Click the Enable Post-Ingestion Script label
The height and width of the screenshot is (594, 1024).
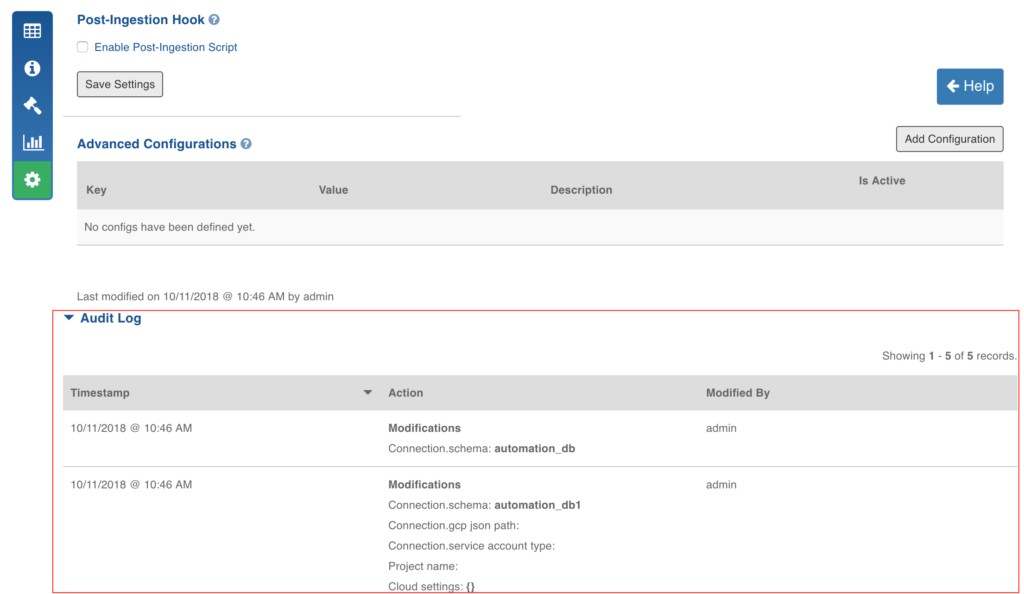(166, 47)
